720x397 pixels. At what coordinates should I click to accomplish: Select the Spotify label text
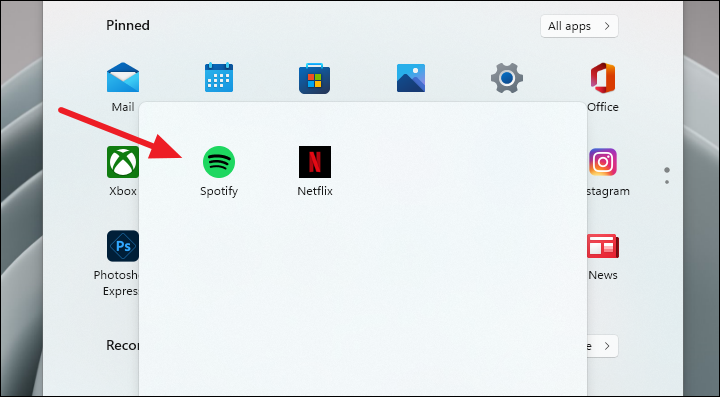coord(219,191)
